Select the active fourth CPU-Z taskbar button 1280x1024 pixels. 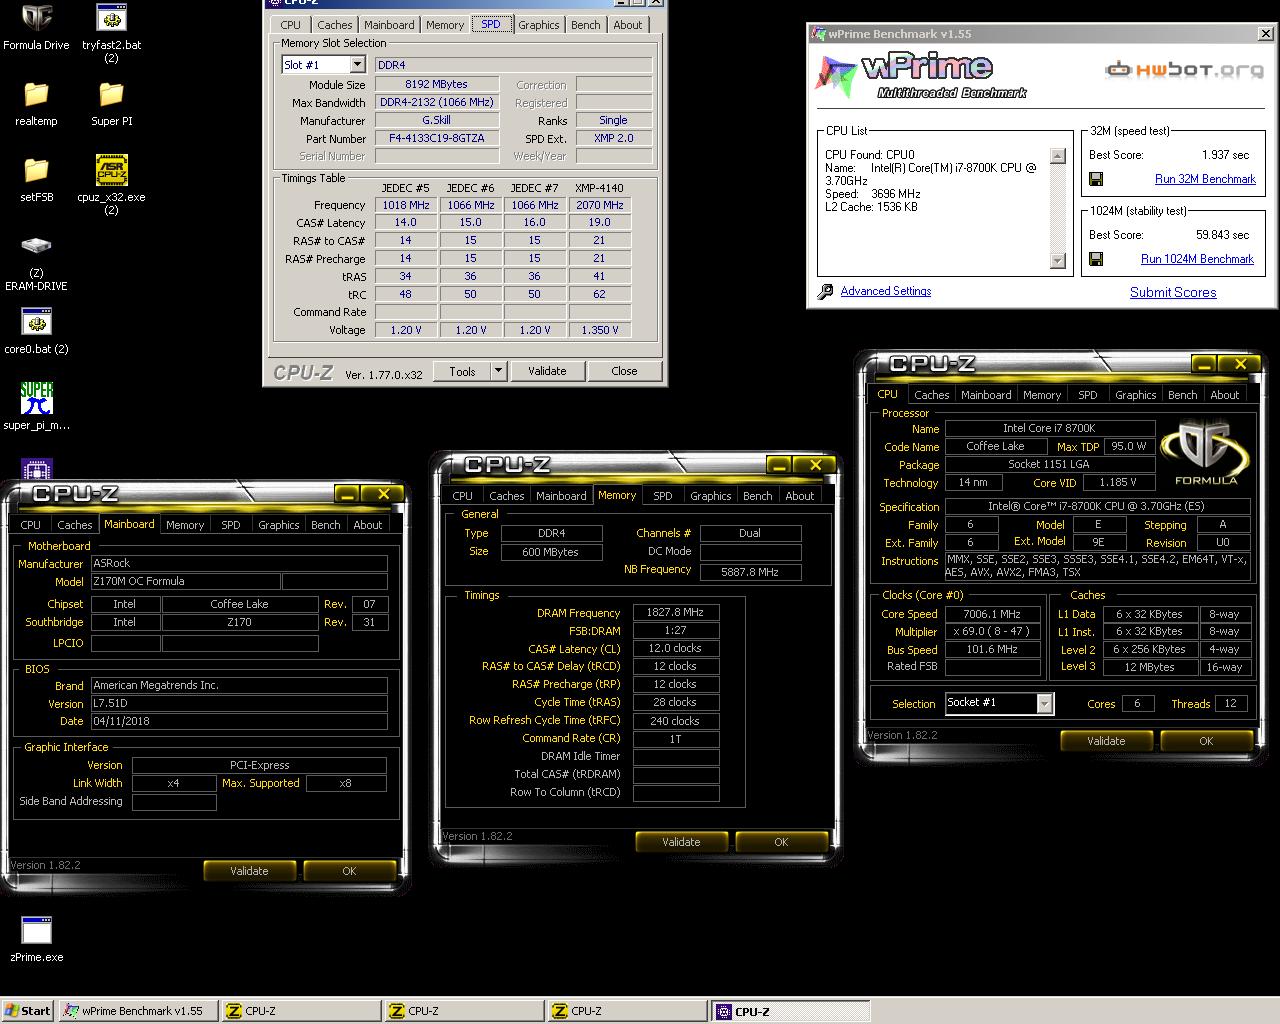[790, 1011]
